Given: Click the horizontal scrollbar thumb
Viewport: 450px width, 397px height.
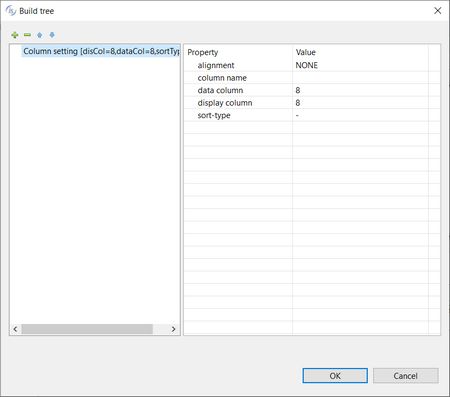Looking at the screenshot, I should (x=87, y=329).
